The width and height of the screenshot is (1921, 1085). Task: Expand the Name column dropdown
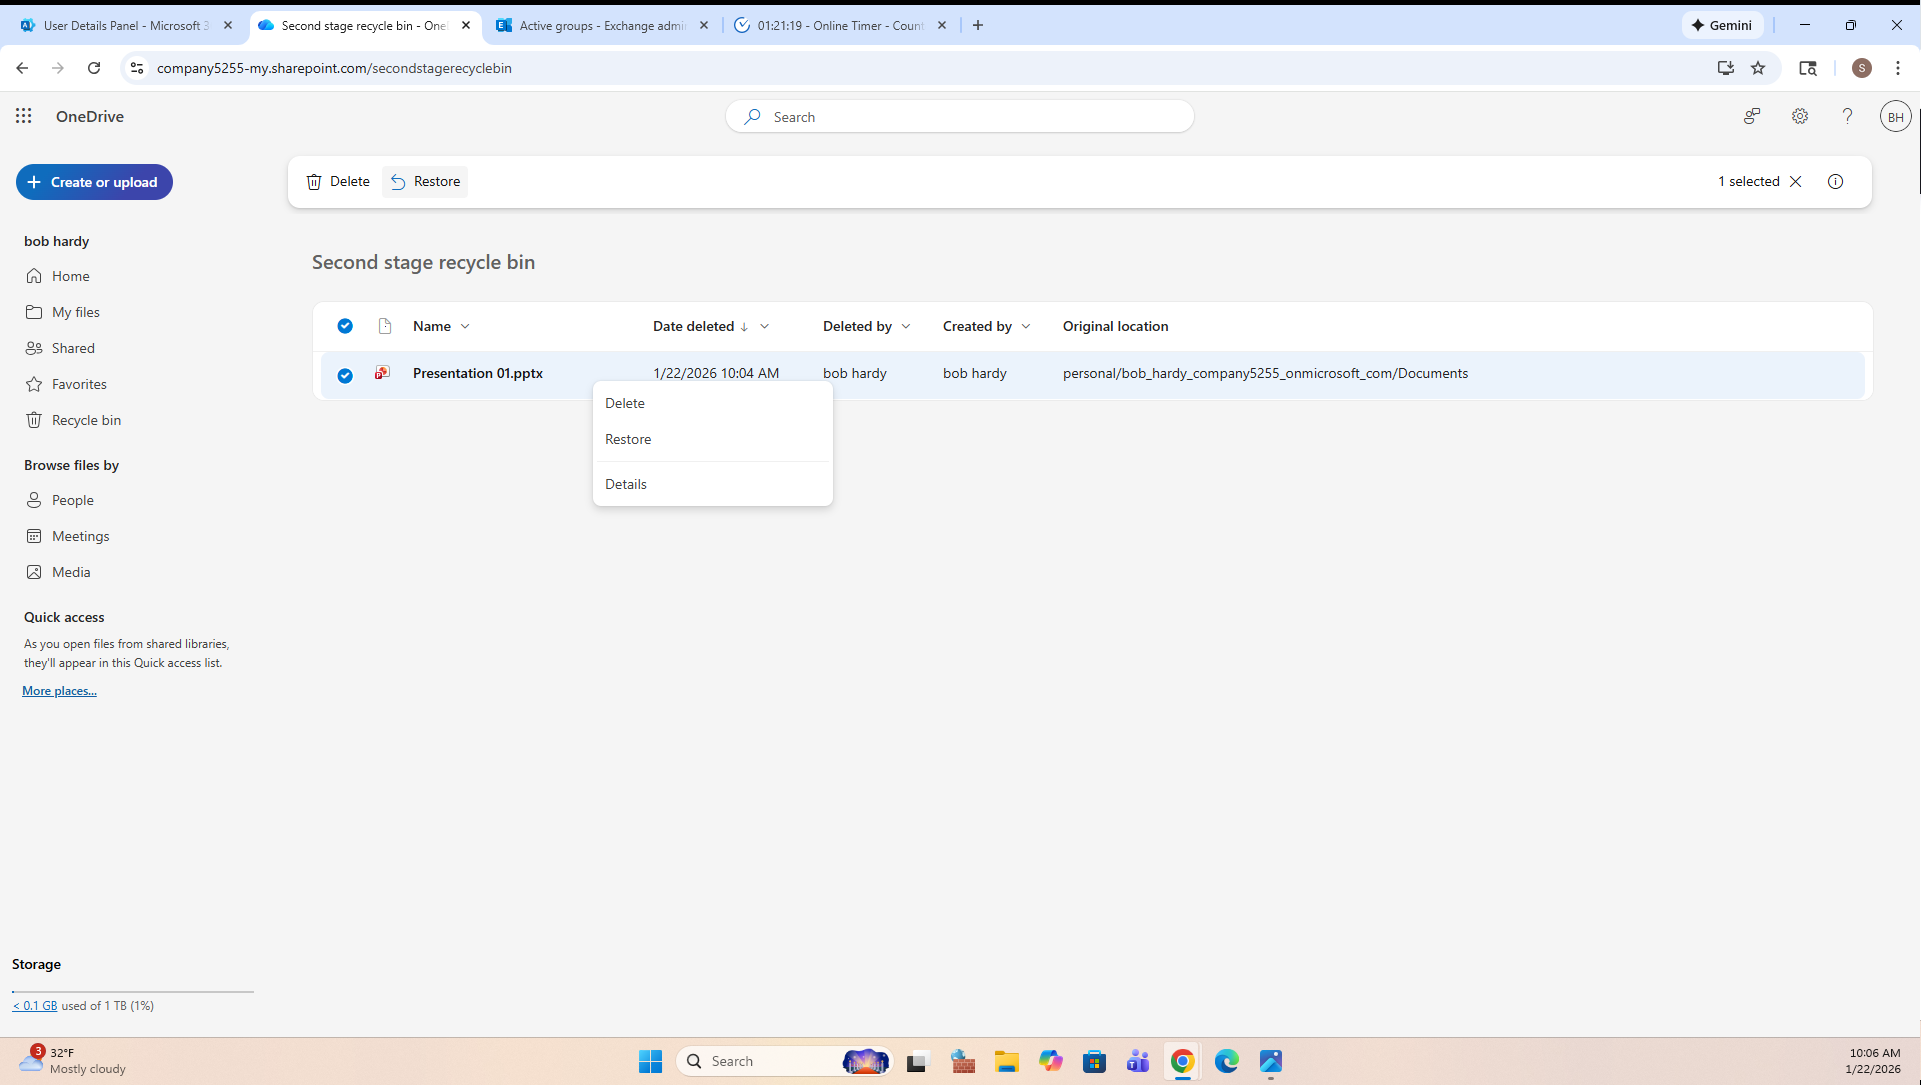(465, 326)
